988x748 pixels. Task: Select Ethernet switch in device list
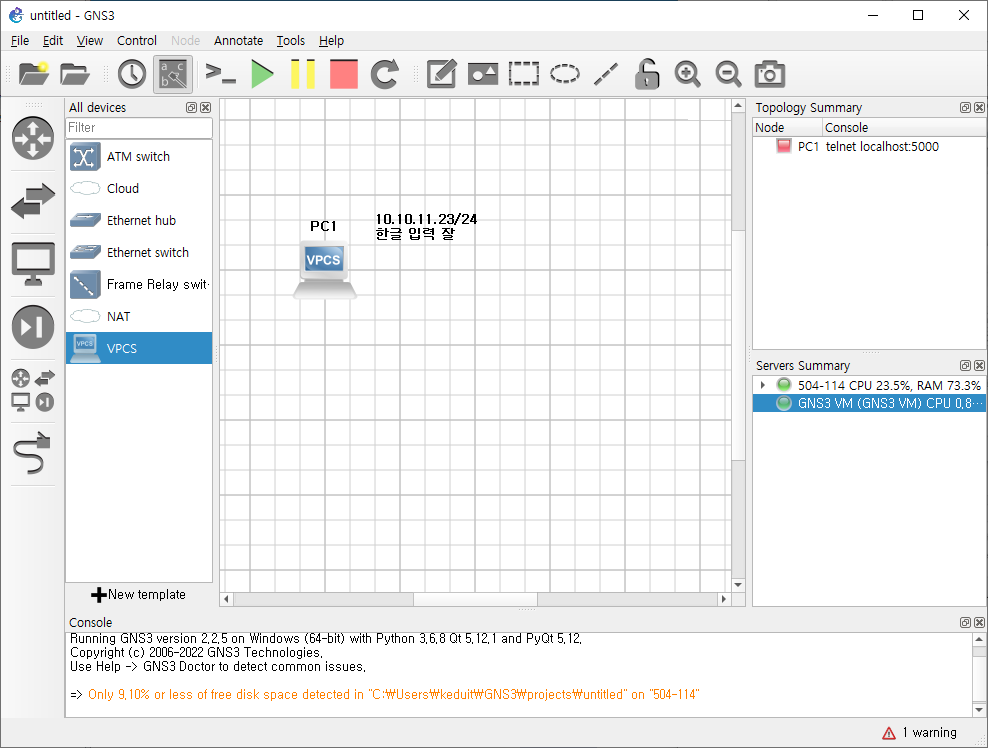click(x=139, y=253)
